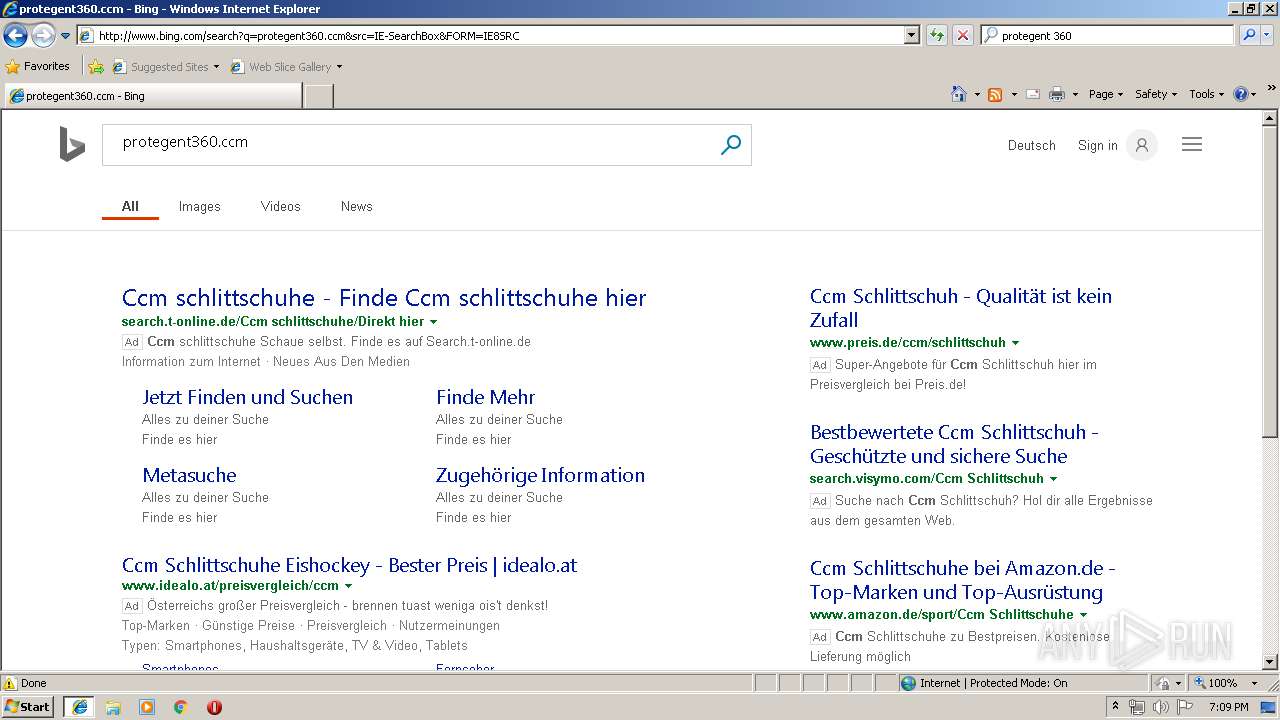Image resolution: width=1280 pixels, height=720 pixels.
Task: Open the preis.de ad URL dropdown arrow
Action: [x=1015, y=343]
